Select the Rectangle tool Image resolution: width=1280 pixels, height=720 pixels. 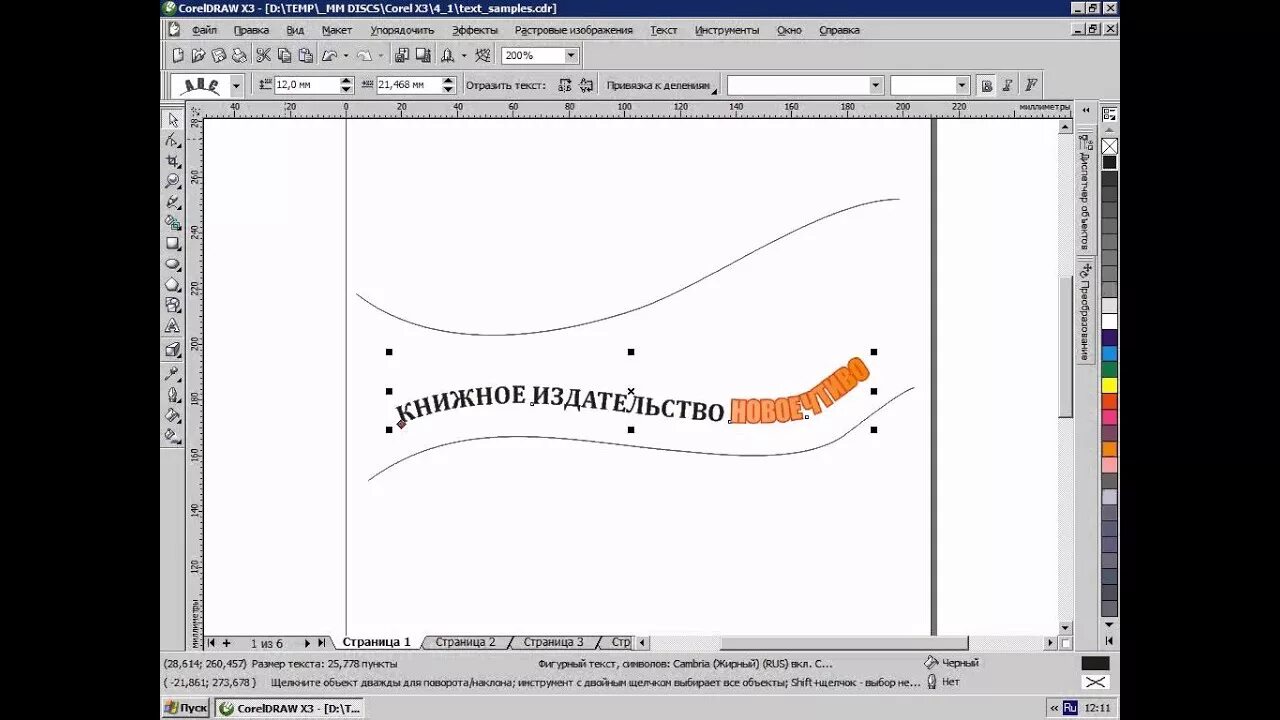(173, 243)
